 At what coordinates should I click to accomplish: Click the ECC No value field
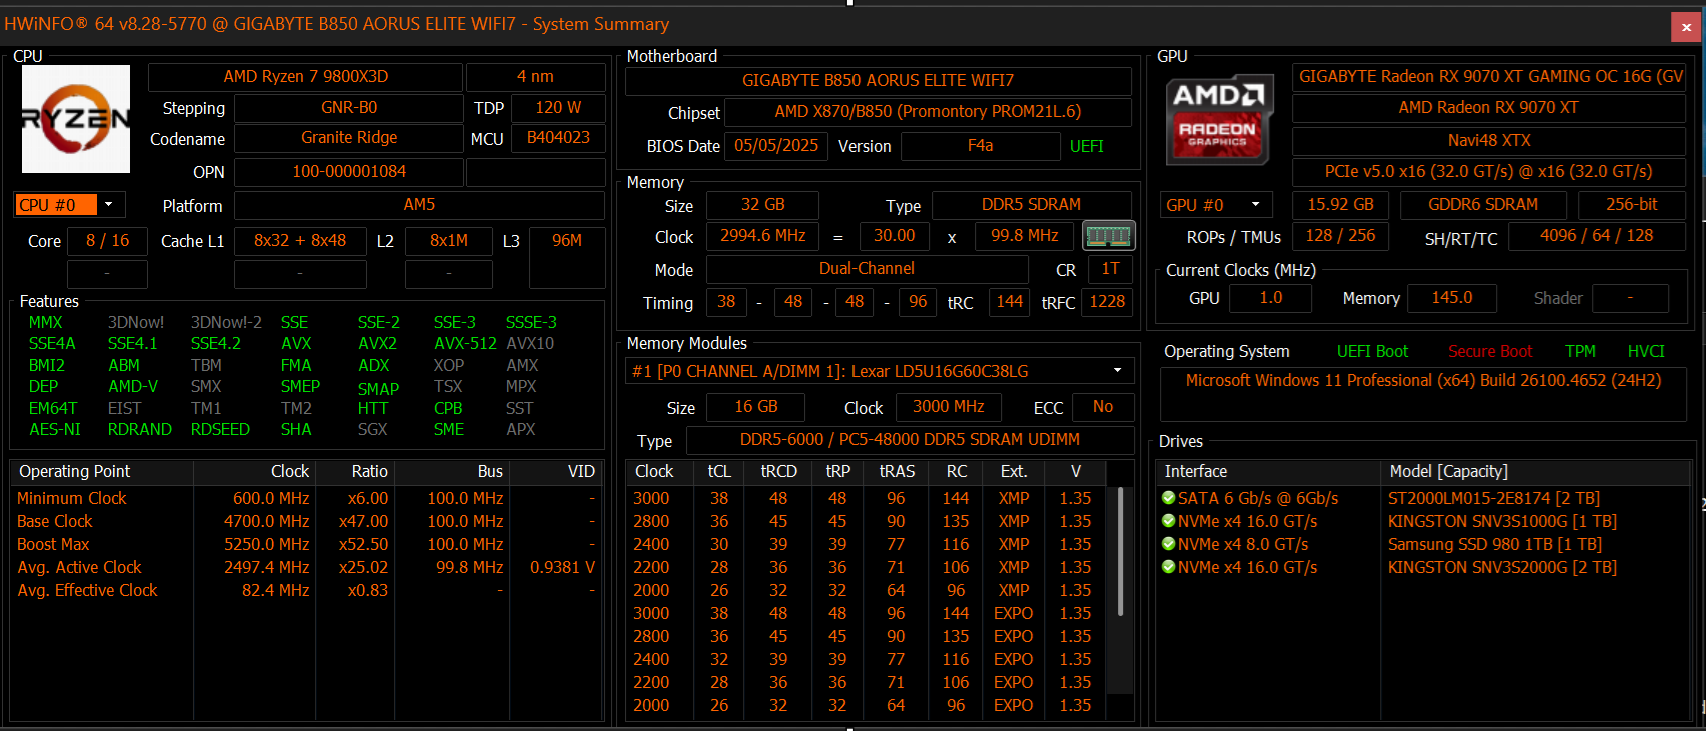[x=1103, y=407]
